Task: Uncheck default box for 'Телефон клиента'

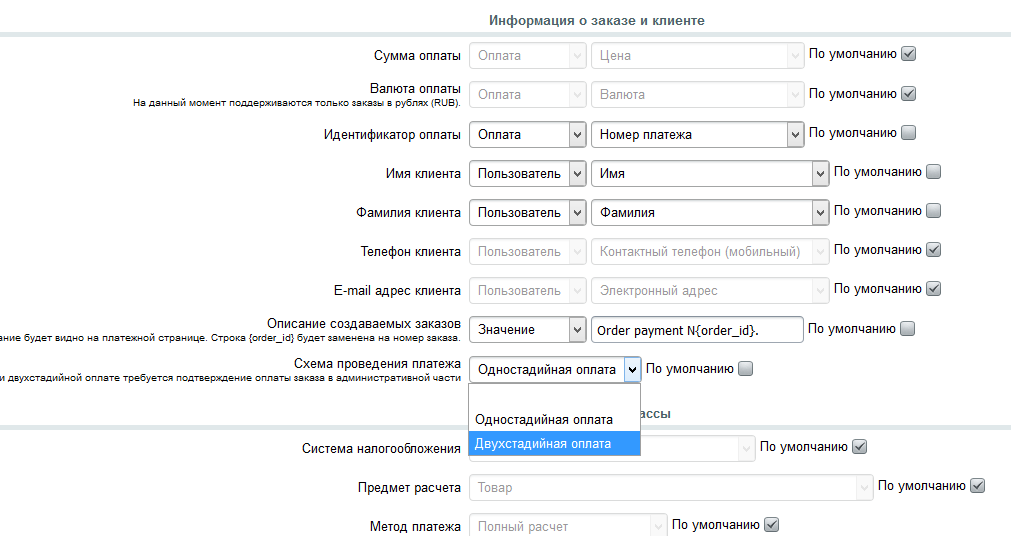Action: (x=933, y=249)
